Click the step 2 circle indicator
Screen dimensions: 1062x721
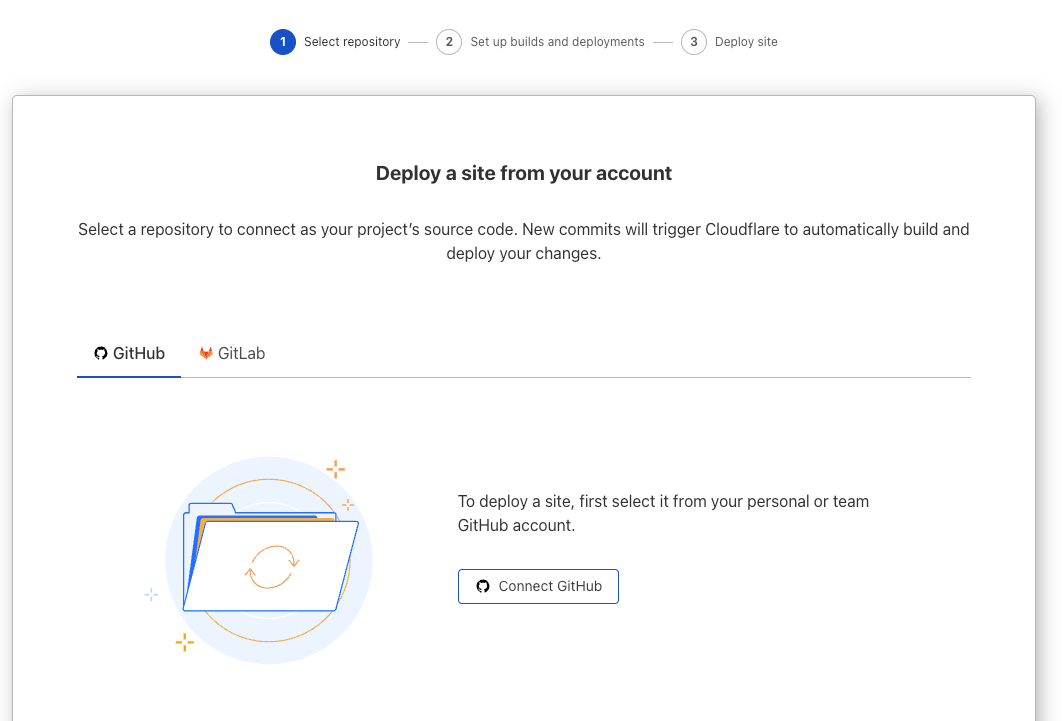click(x=449, y=42)
